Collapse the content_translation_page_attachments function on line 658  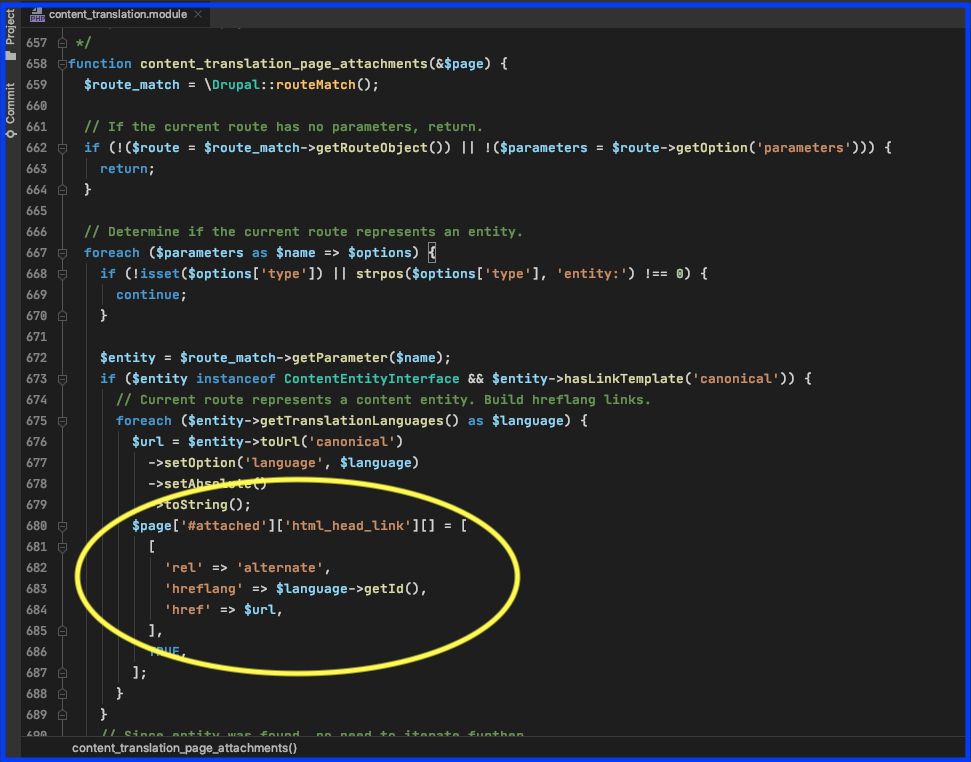(x=62, y=63)
